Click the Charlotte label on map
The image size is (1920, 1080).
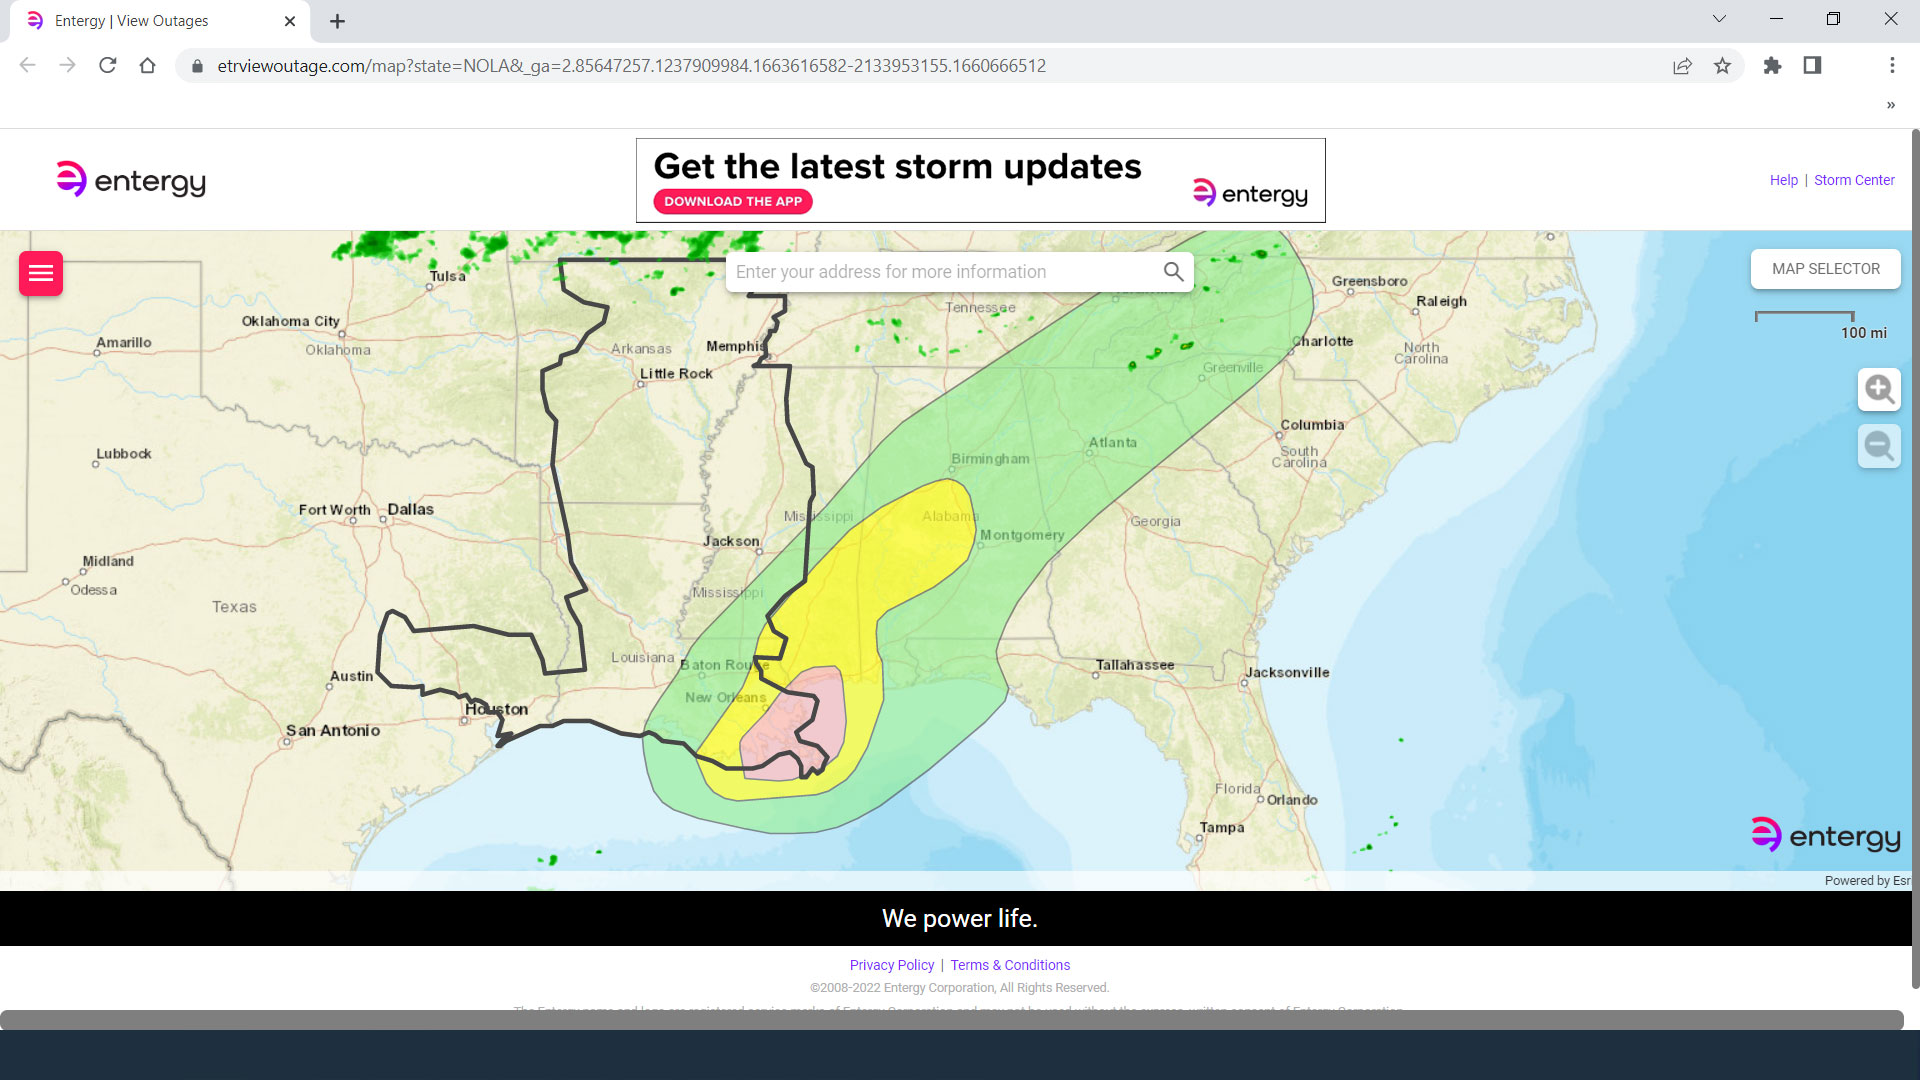click(x=1322, y=341)
